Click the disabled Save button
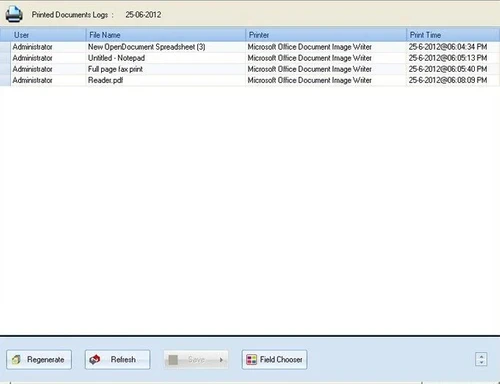The image size is (500, 384). pos(196,359)
